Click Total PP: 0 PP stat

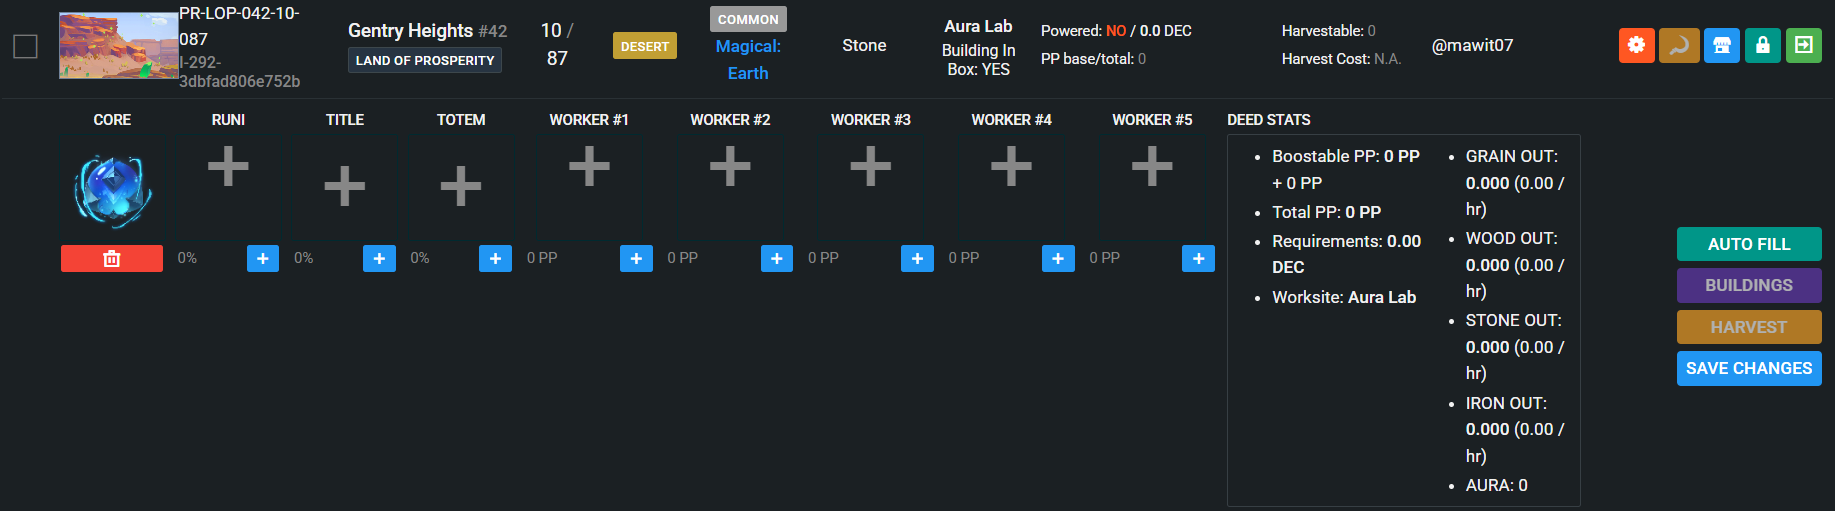[1326, 212]
